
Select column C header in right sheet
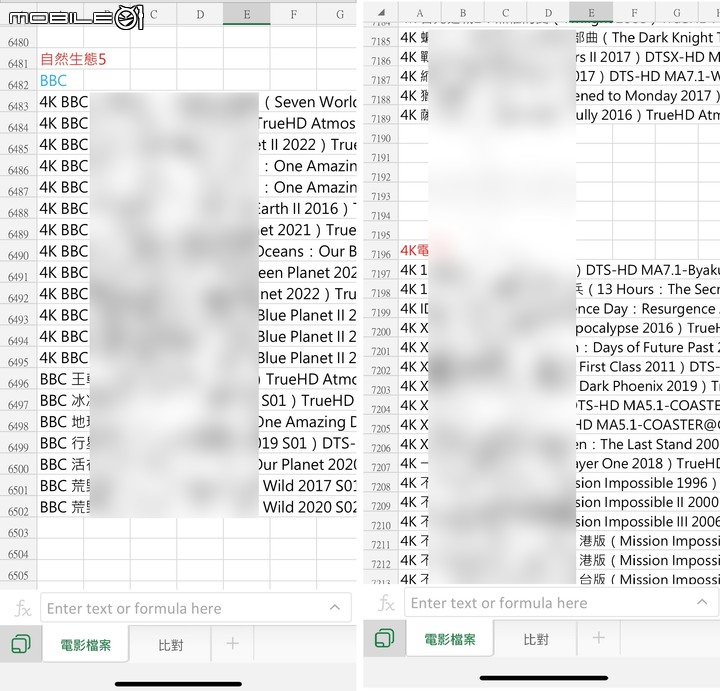pos(505,13)
